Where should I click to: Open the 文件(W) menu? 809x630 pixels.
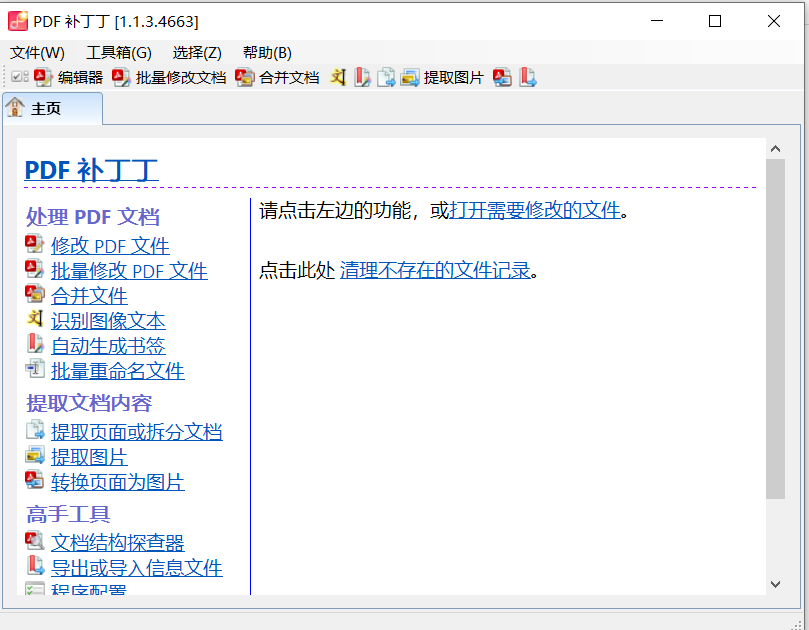37,53
